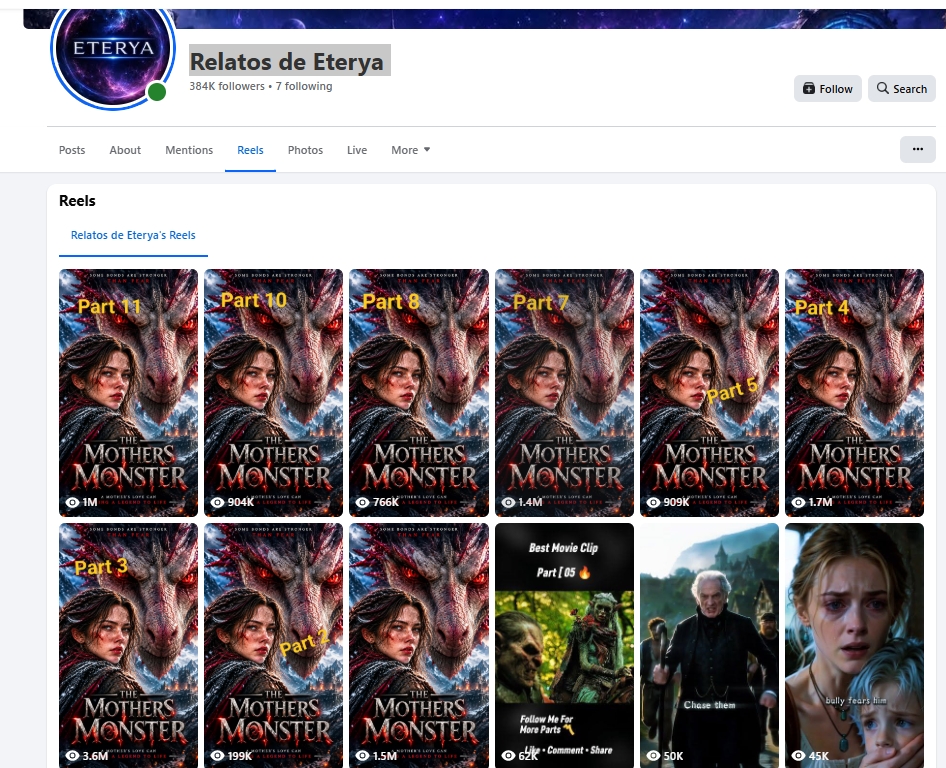
Task: Click the Reels section heading
Action: (77, 201)
